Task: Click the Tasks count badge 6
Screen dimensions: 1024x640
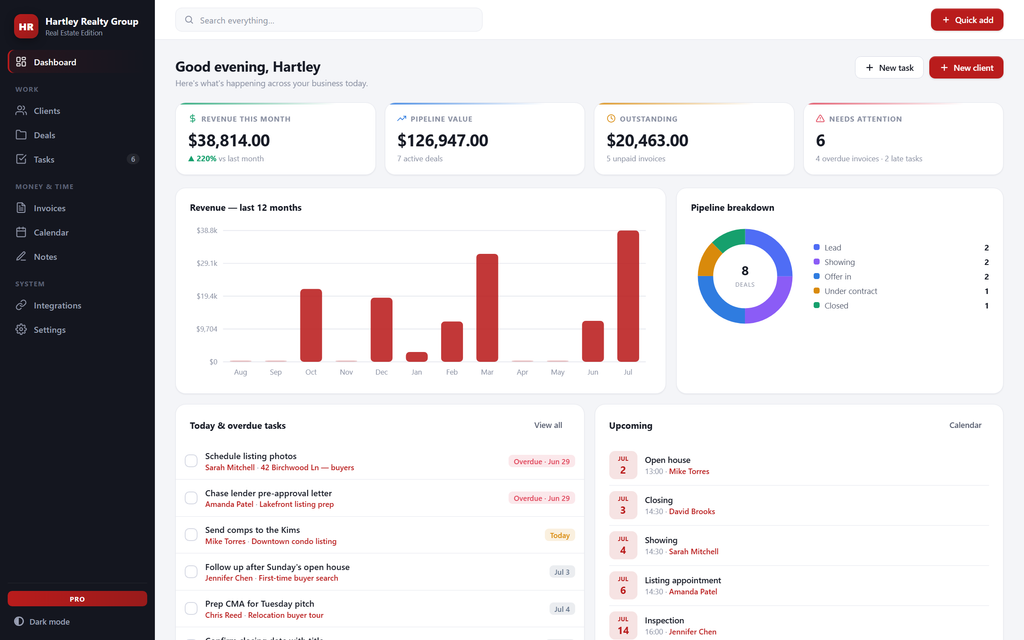Action: coord(133,159)
